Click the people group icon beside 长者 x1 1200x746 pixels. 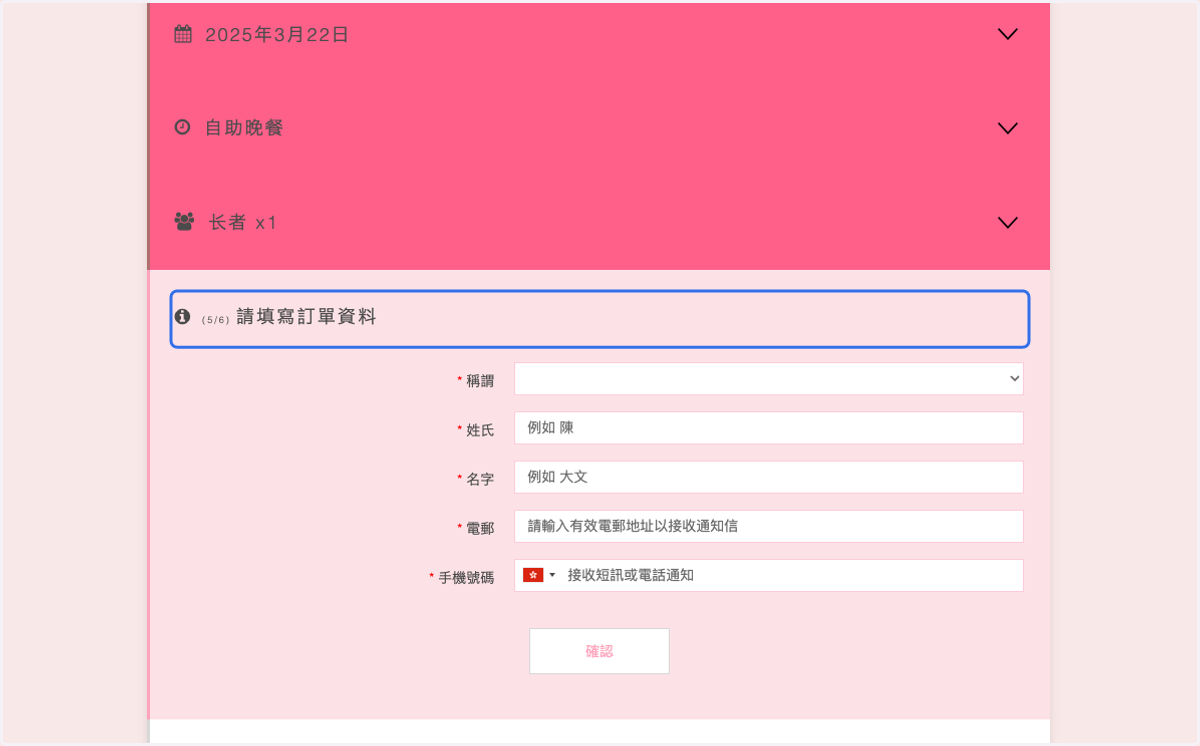pyautogui.click(x=184, y=221)
